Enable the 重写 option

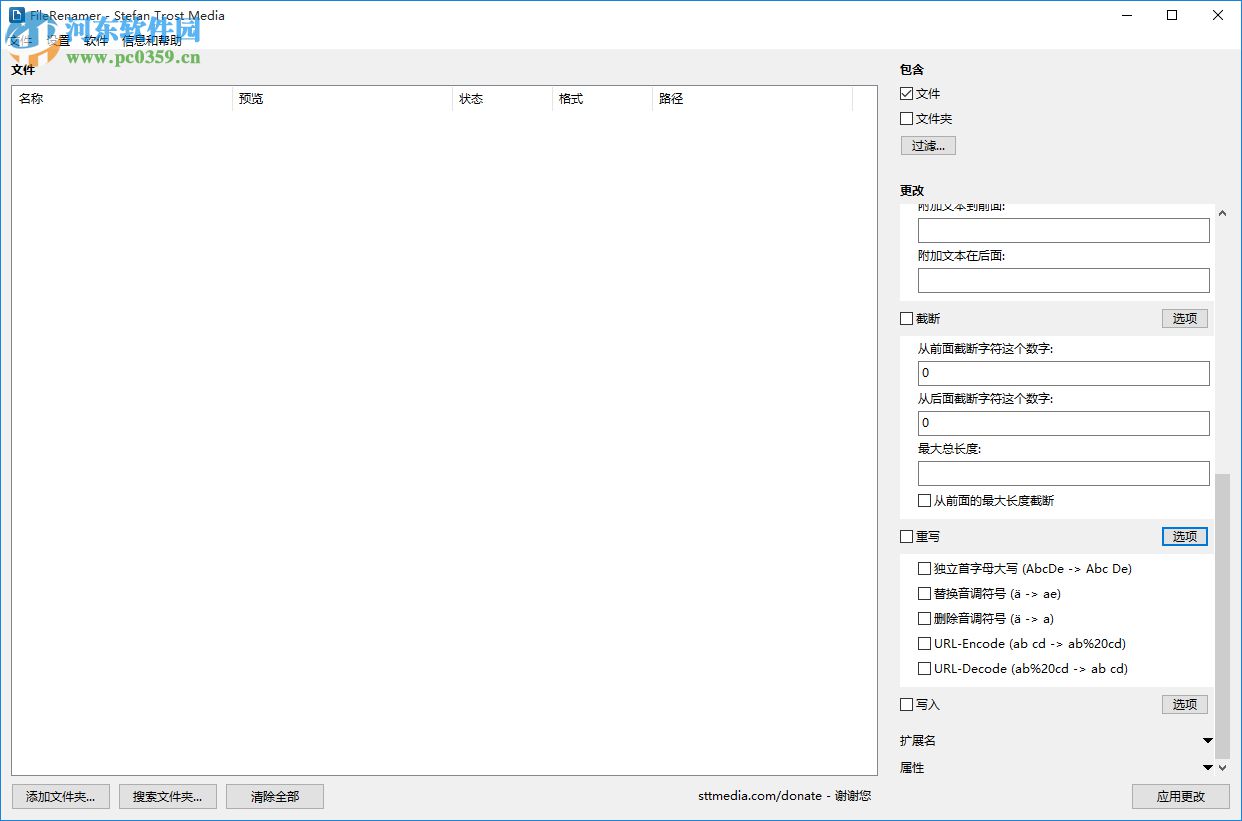pyautogui.click(x=906, y=537)
